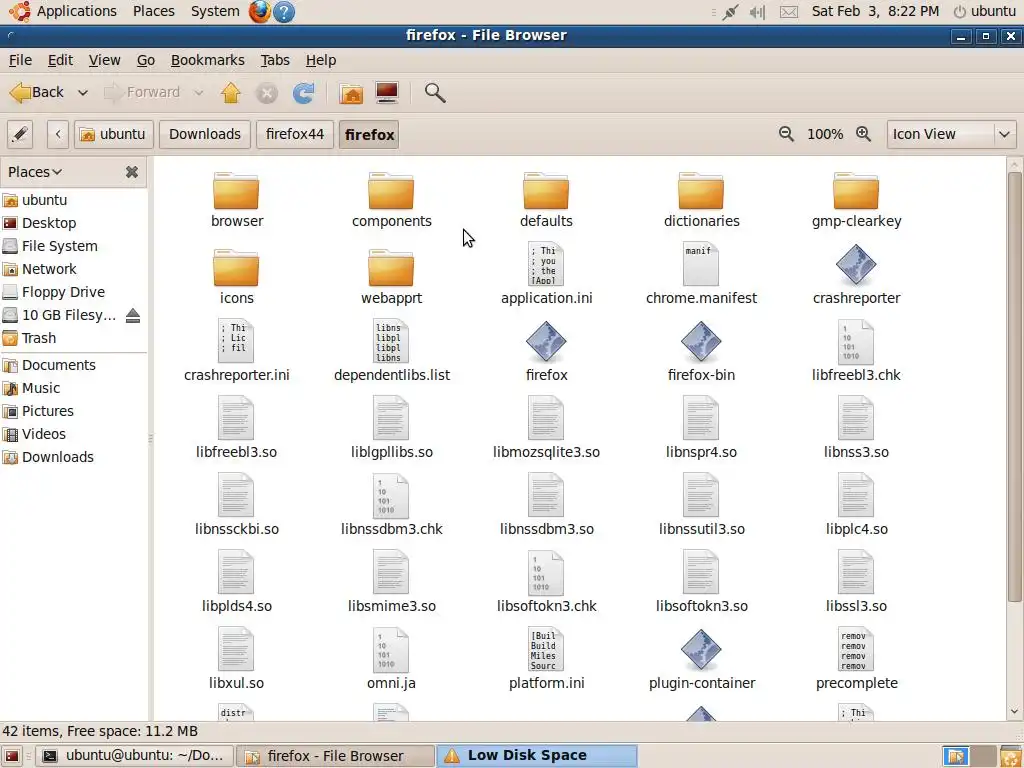The image size is (1024, 768).
Task: Click the volume icon in top panel
Action: tap(757, 12)
